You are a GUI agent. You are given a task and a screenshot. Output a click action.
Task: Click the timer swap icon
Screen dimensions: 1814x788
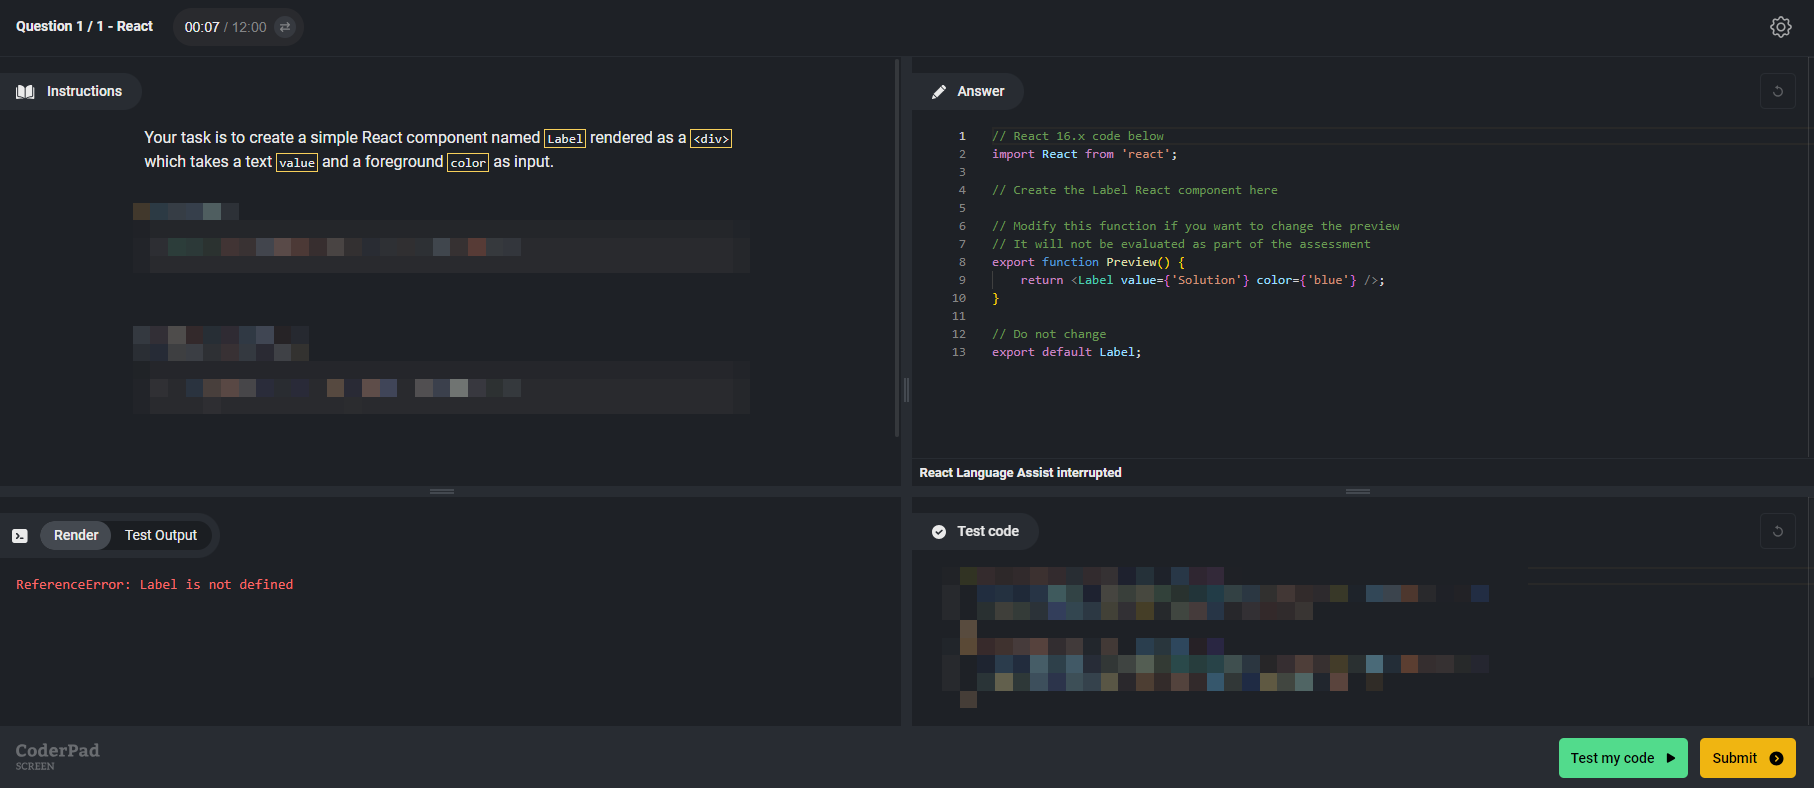(x=285, y=27)
